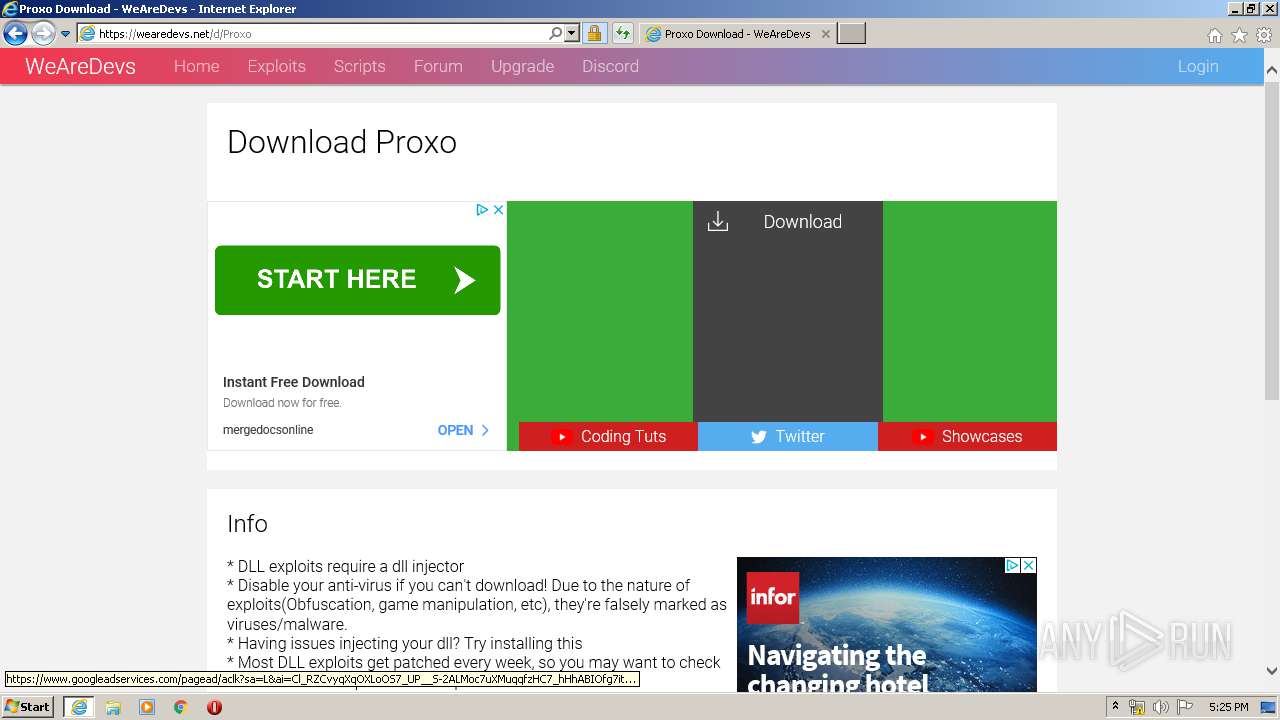This screenshot has height=720, width=1280.
Task: Click the WeAreDevs site logo
Action: 80,66
